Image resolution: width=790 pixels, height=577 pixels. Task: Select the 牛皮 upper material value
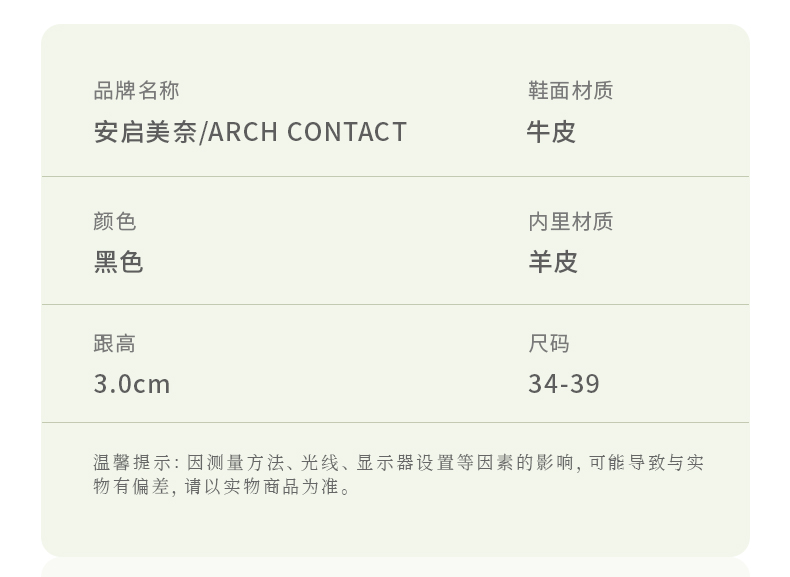(551, 132)
